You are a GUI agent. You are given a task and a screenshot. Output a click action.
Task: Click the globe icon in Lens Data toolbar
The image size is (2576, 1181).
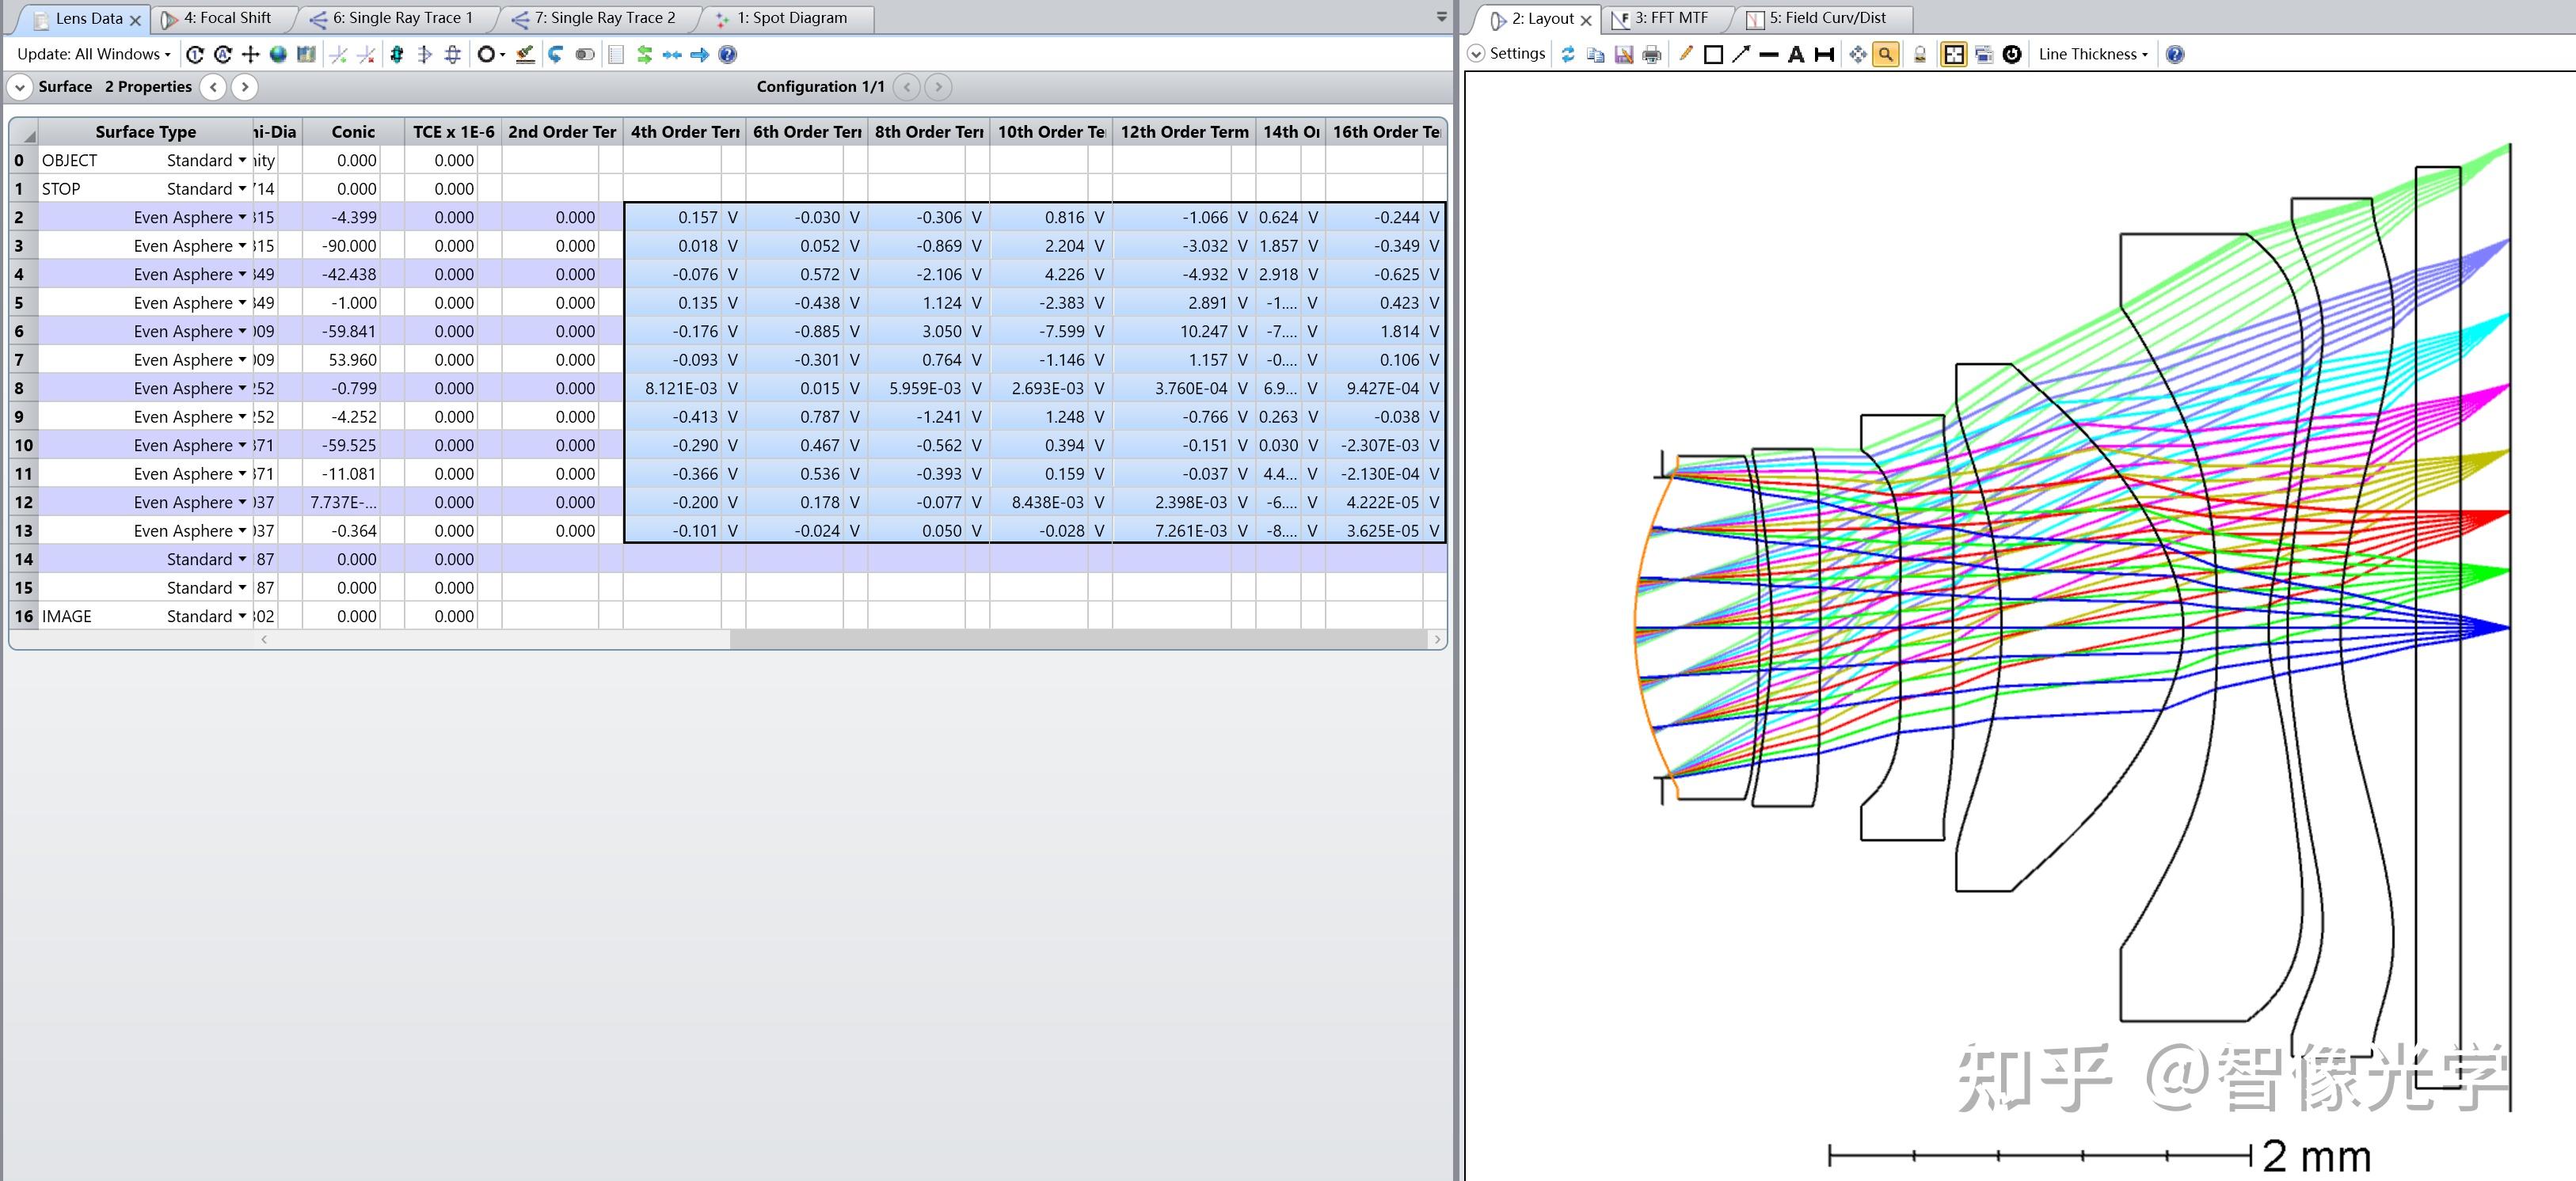coord(278,55)
